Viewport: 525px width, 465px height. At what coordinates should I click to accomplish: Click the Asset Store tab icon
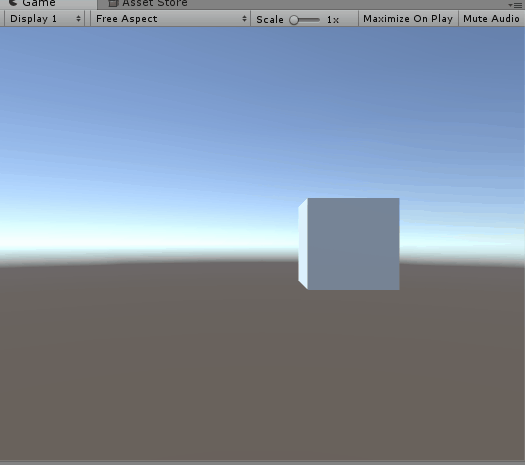pos(114,3)
